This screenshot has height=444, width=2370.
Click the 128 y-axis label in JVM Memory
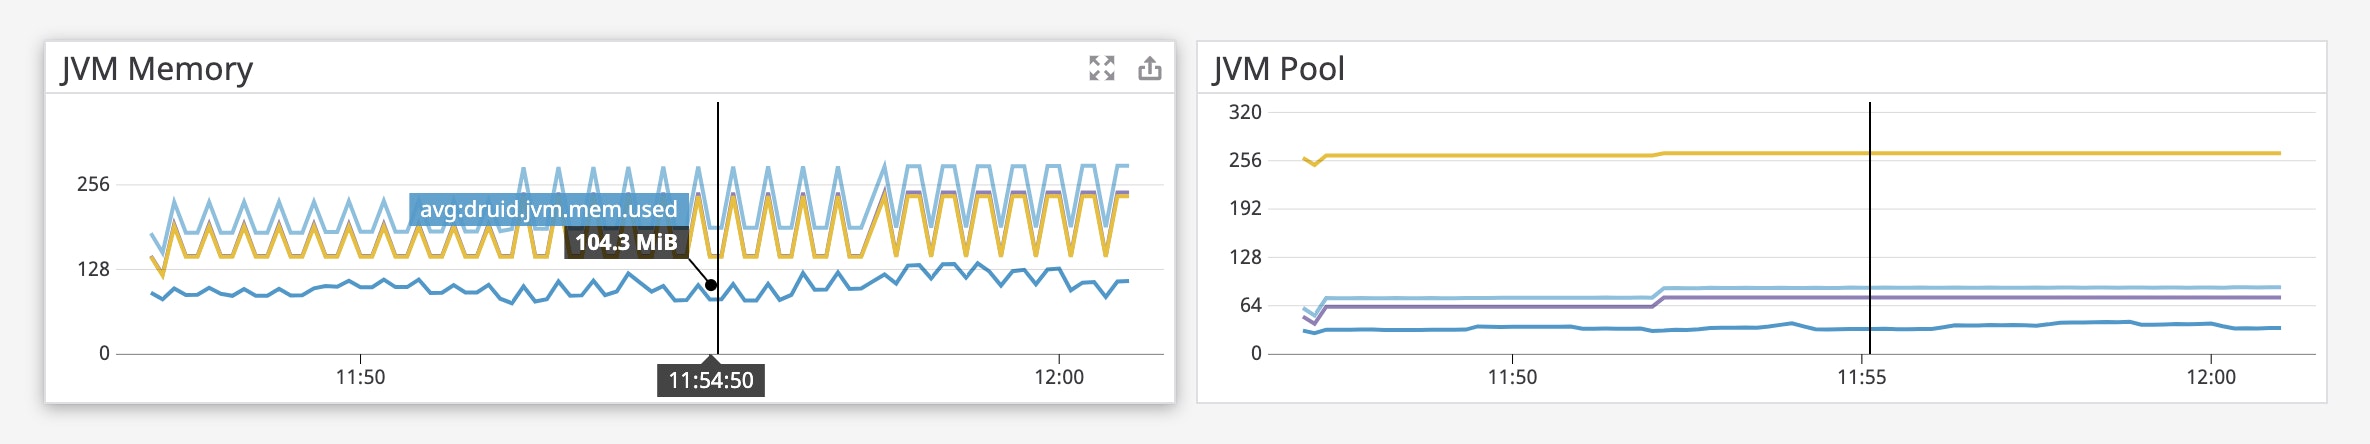pyautogui.click(x=93, y=269)
